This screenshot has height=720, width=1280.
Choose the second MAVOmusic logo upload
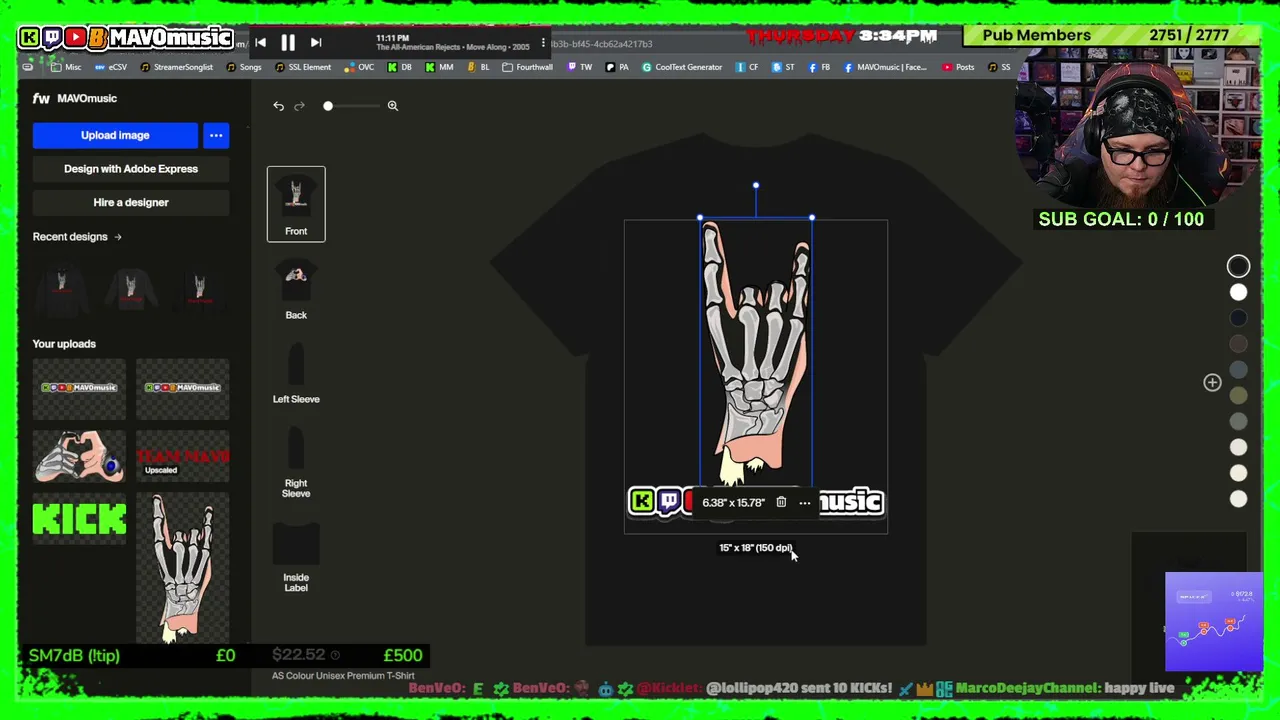coord(182,388)
